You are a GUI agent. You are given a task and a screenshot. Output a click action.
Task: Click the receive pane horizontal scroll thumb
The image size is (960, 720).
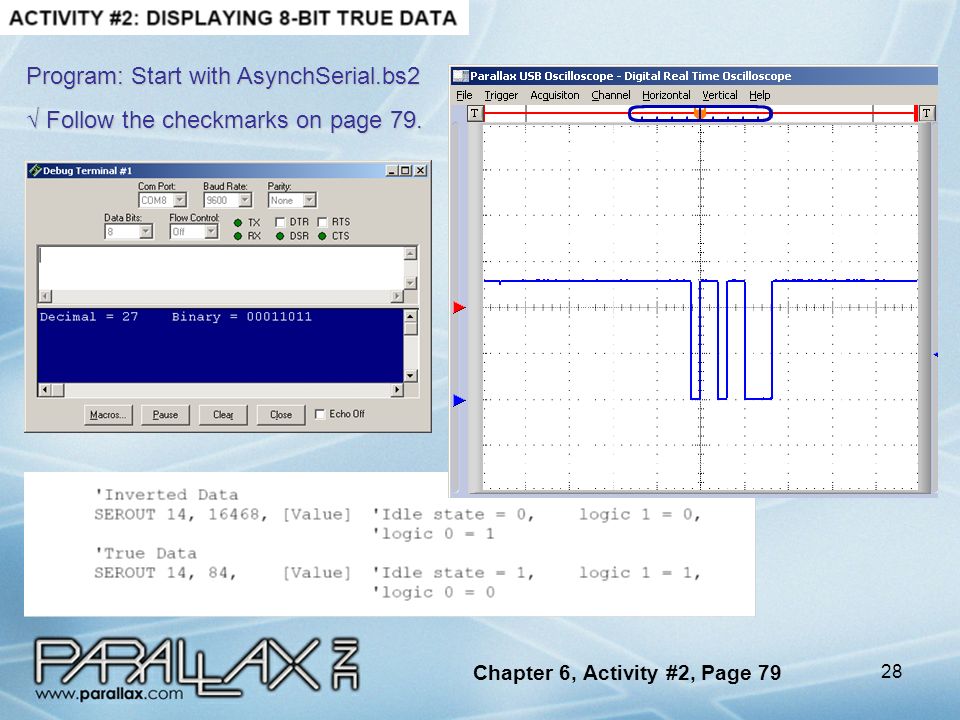tap(58, 389)
